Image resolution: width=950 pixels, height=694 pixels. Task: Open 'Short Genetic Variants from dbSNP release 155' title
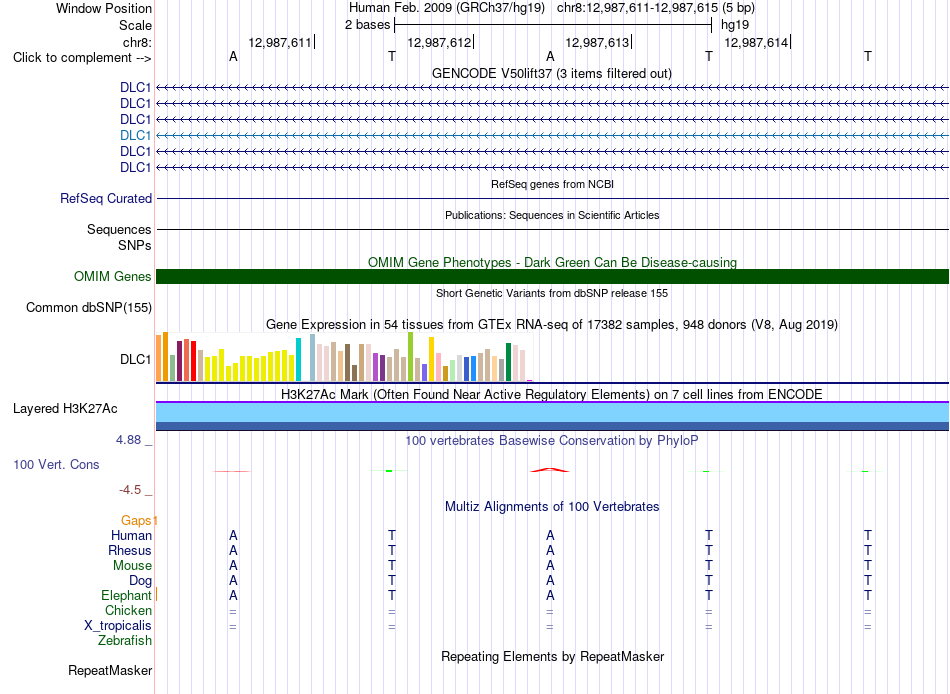pos(552,293)
